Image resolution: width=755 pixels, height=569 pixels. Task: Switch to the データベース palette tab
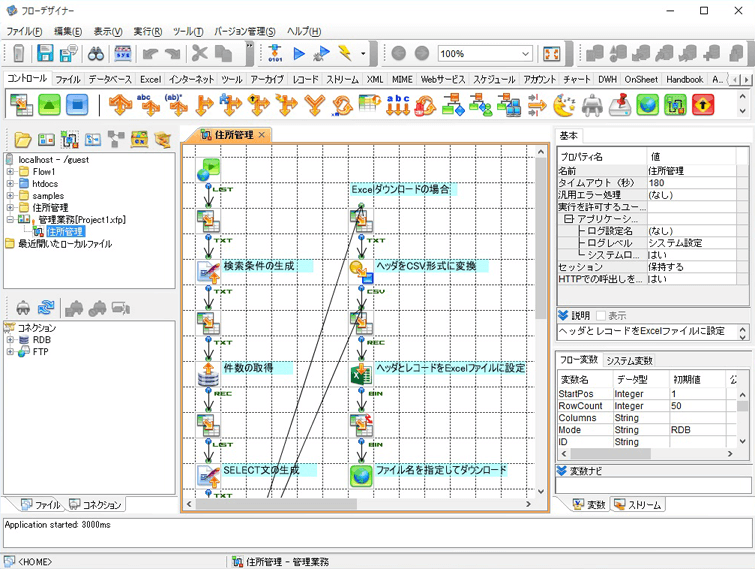click(x=109, y=79)
